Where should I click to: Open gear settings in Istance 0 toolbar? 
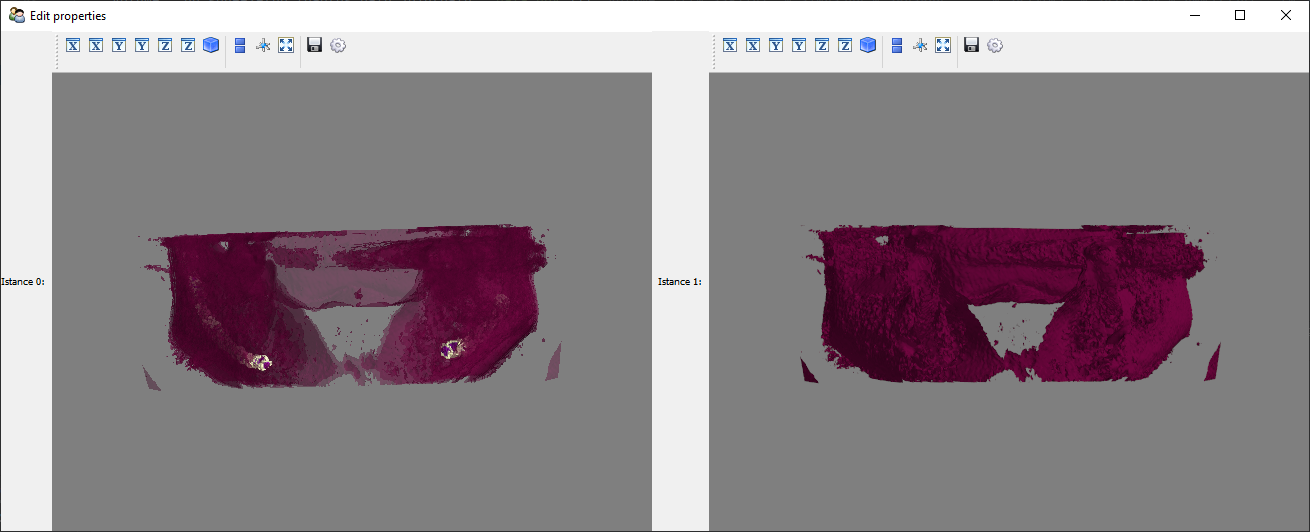[338, 45]
